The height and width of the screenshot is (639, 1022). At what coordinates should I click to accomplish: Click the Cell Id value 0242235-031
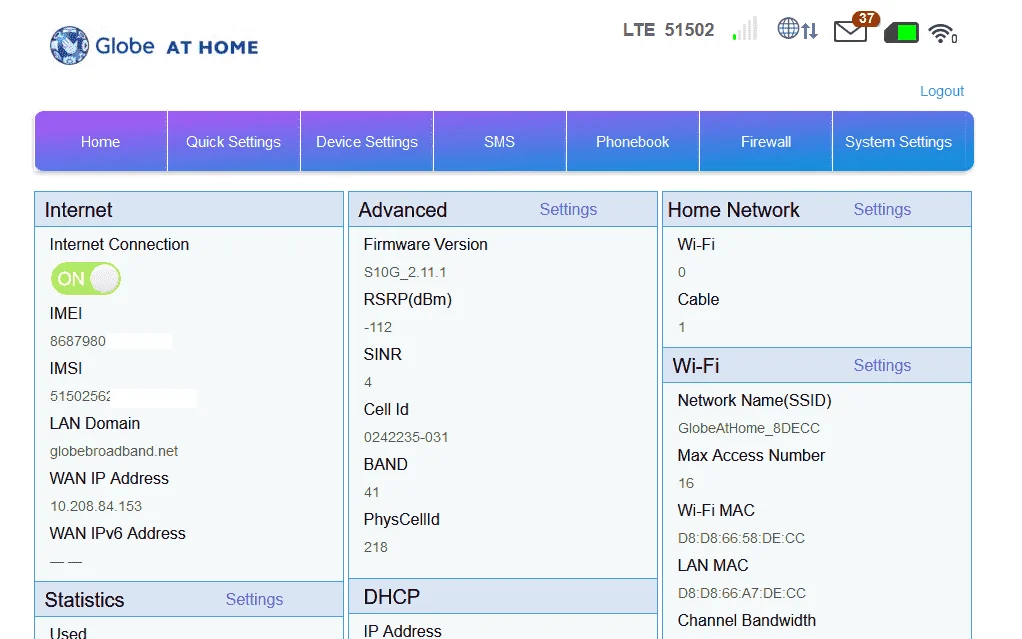coord(406,437)
